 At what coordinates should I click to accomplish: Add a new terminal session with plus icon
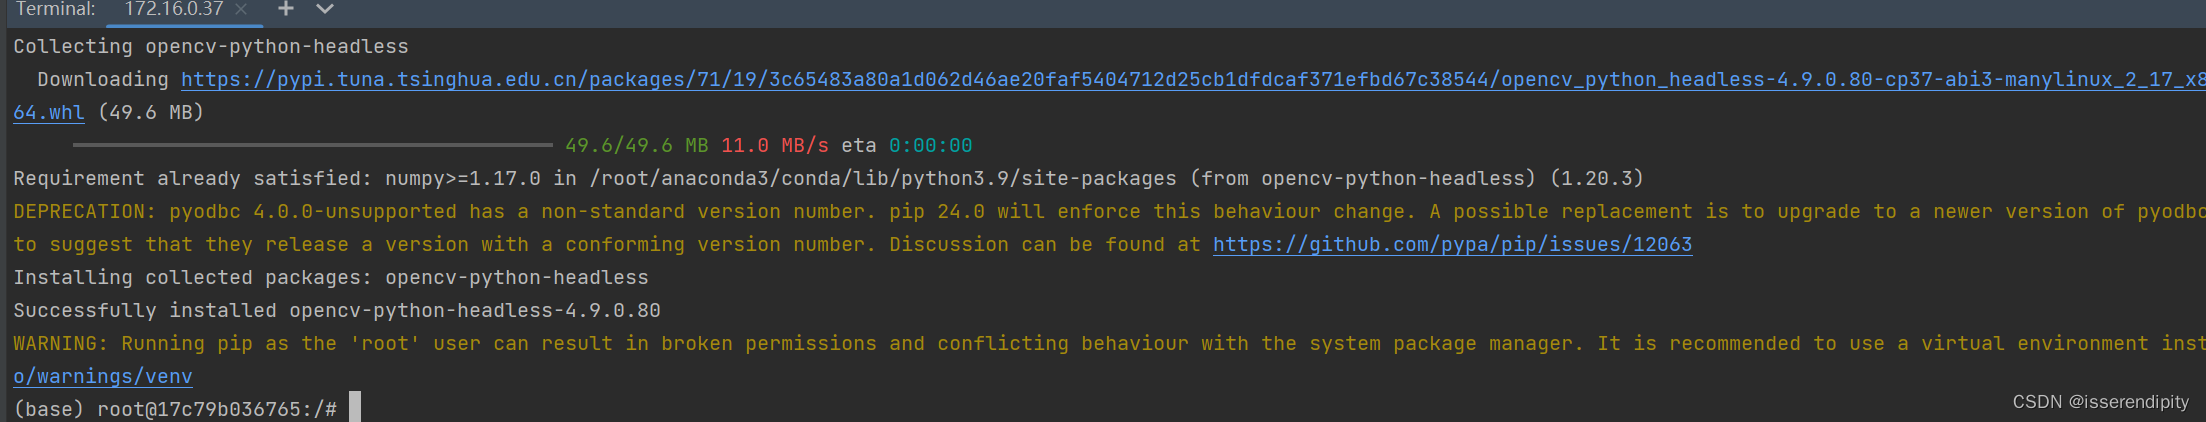pyautogui.click(x=286, y=9)
